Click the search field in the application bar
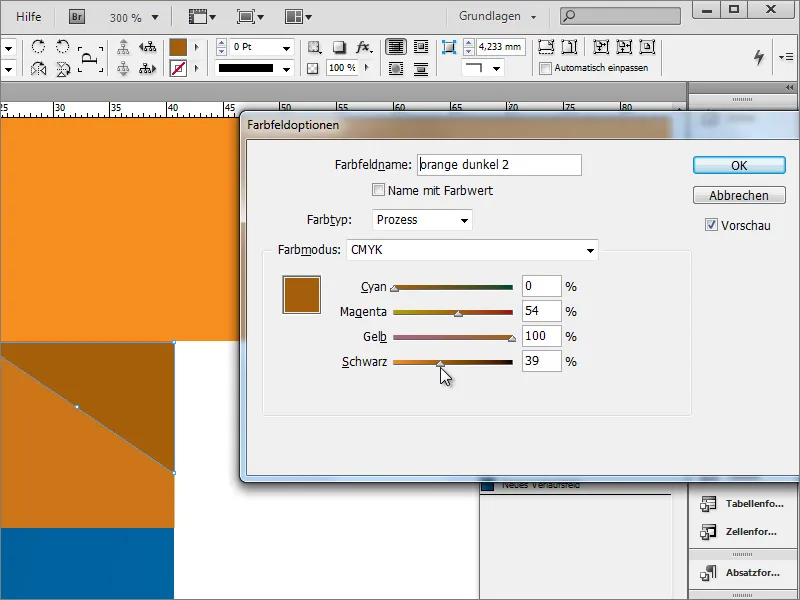The width and height of the screenshot is (800, 600). (x=620, y=16)
